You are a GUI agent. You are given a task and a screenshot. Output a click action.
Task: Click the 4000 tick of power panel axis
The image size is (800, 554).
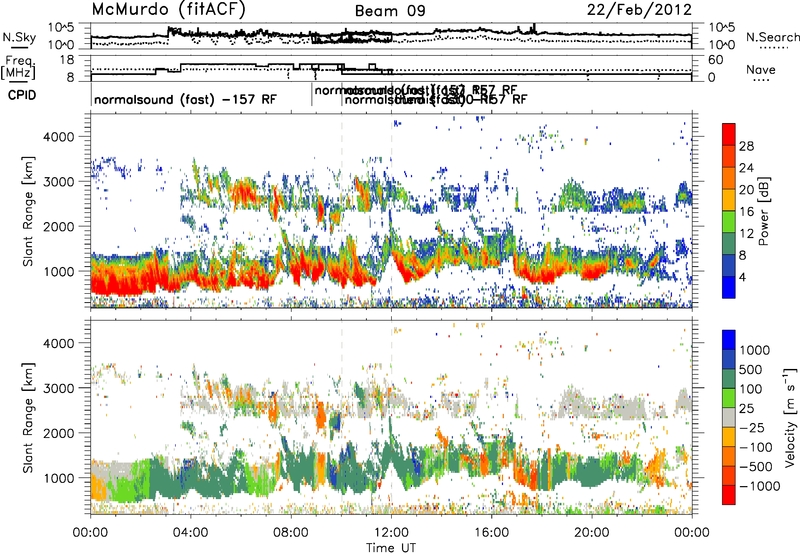coord(59,137)
